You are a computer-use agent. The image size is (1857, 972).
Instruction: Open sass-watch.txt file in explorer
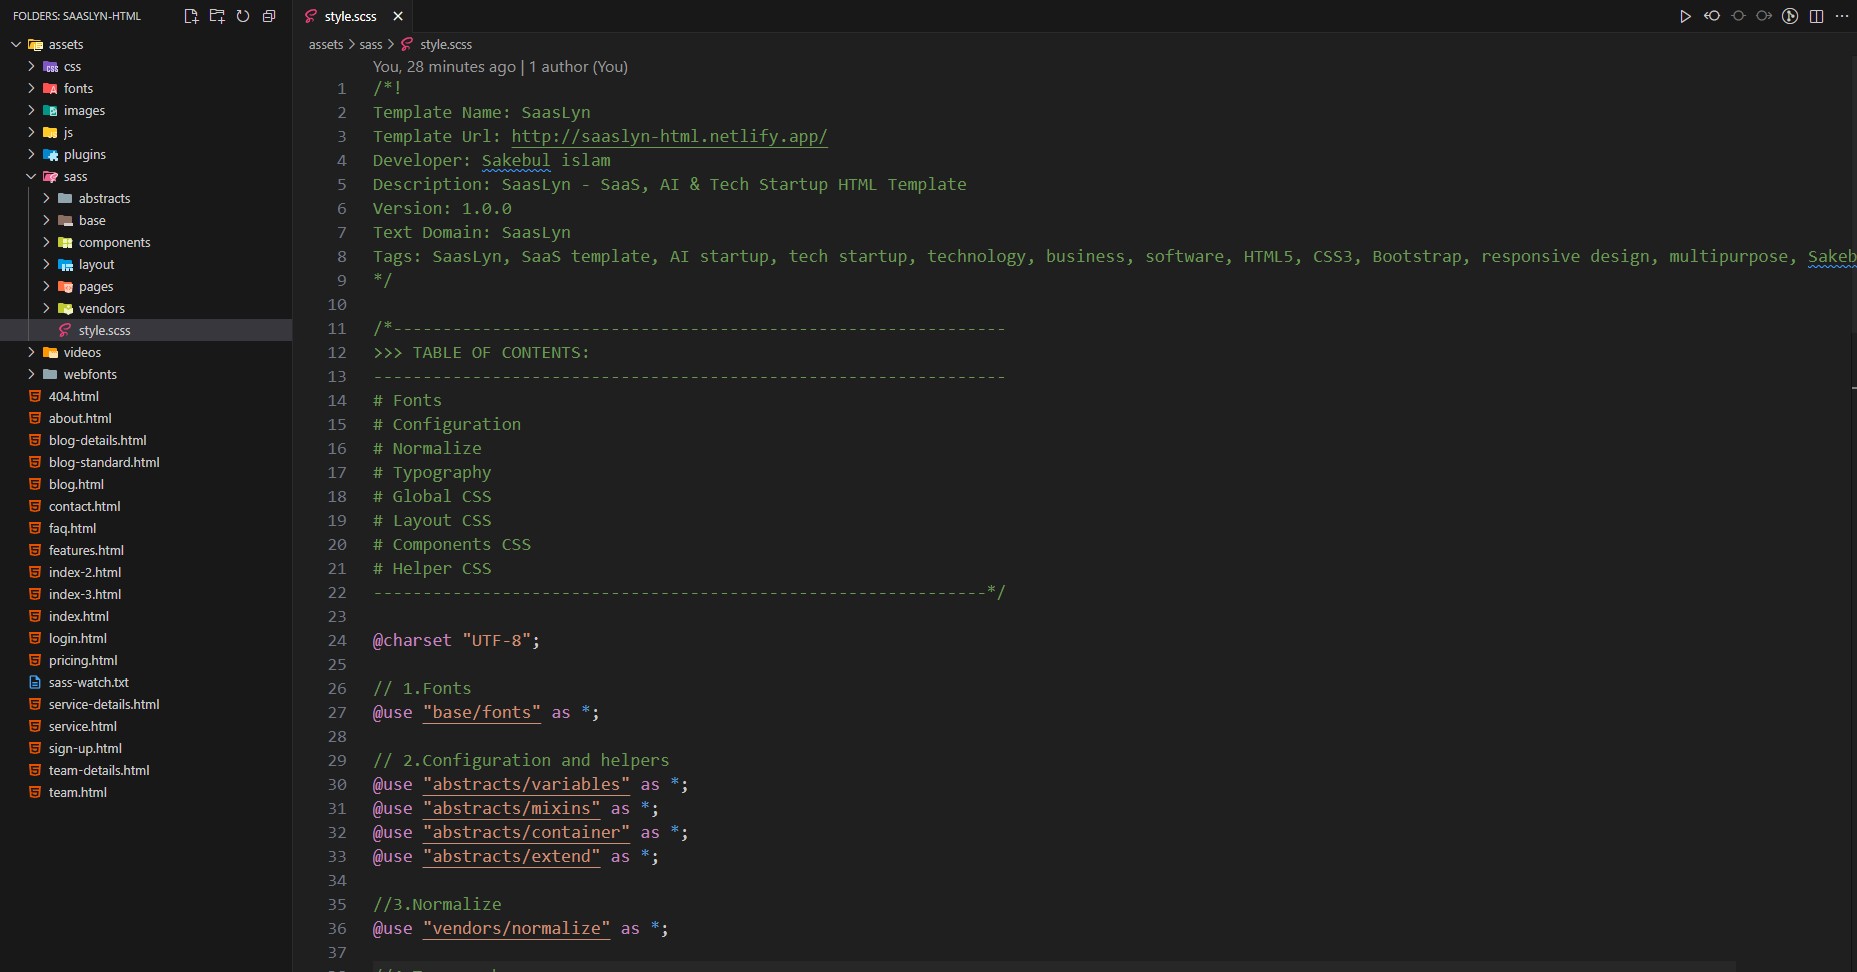88,683
